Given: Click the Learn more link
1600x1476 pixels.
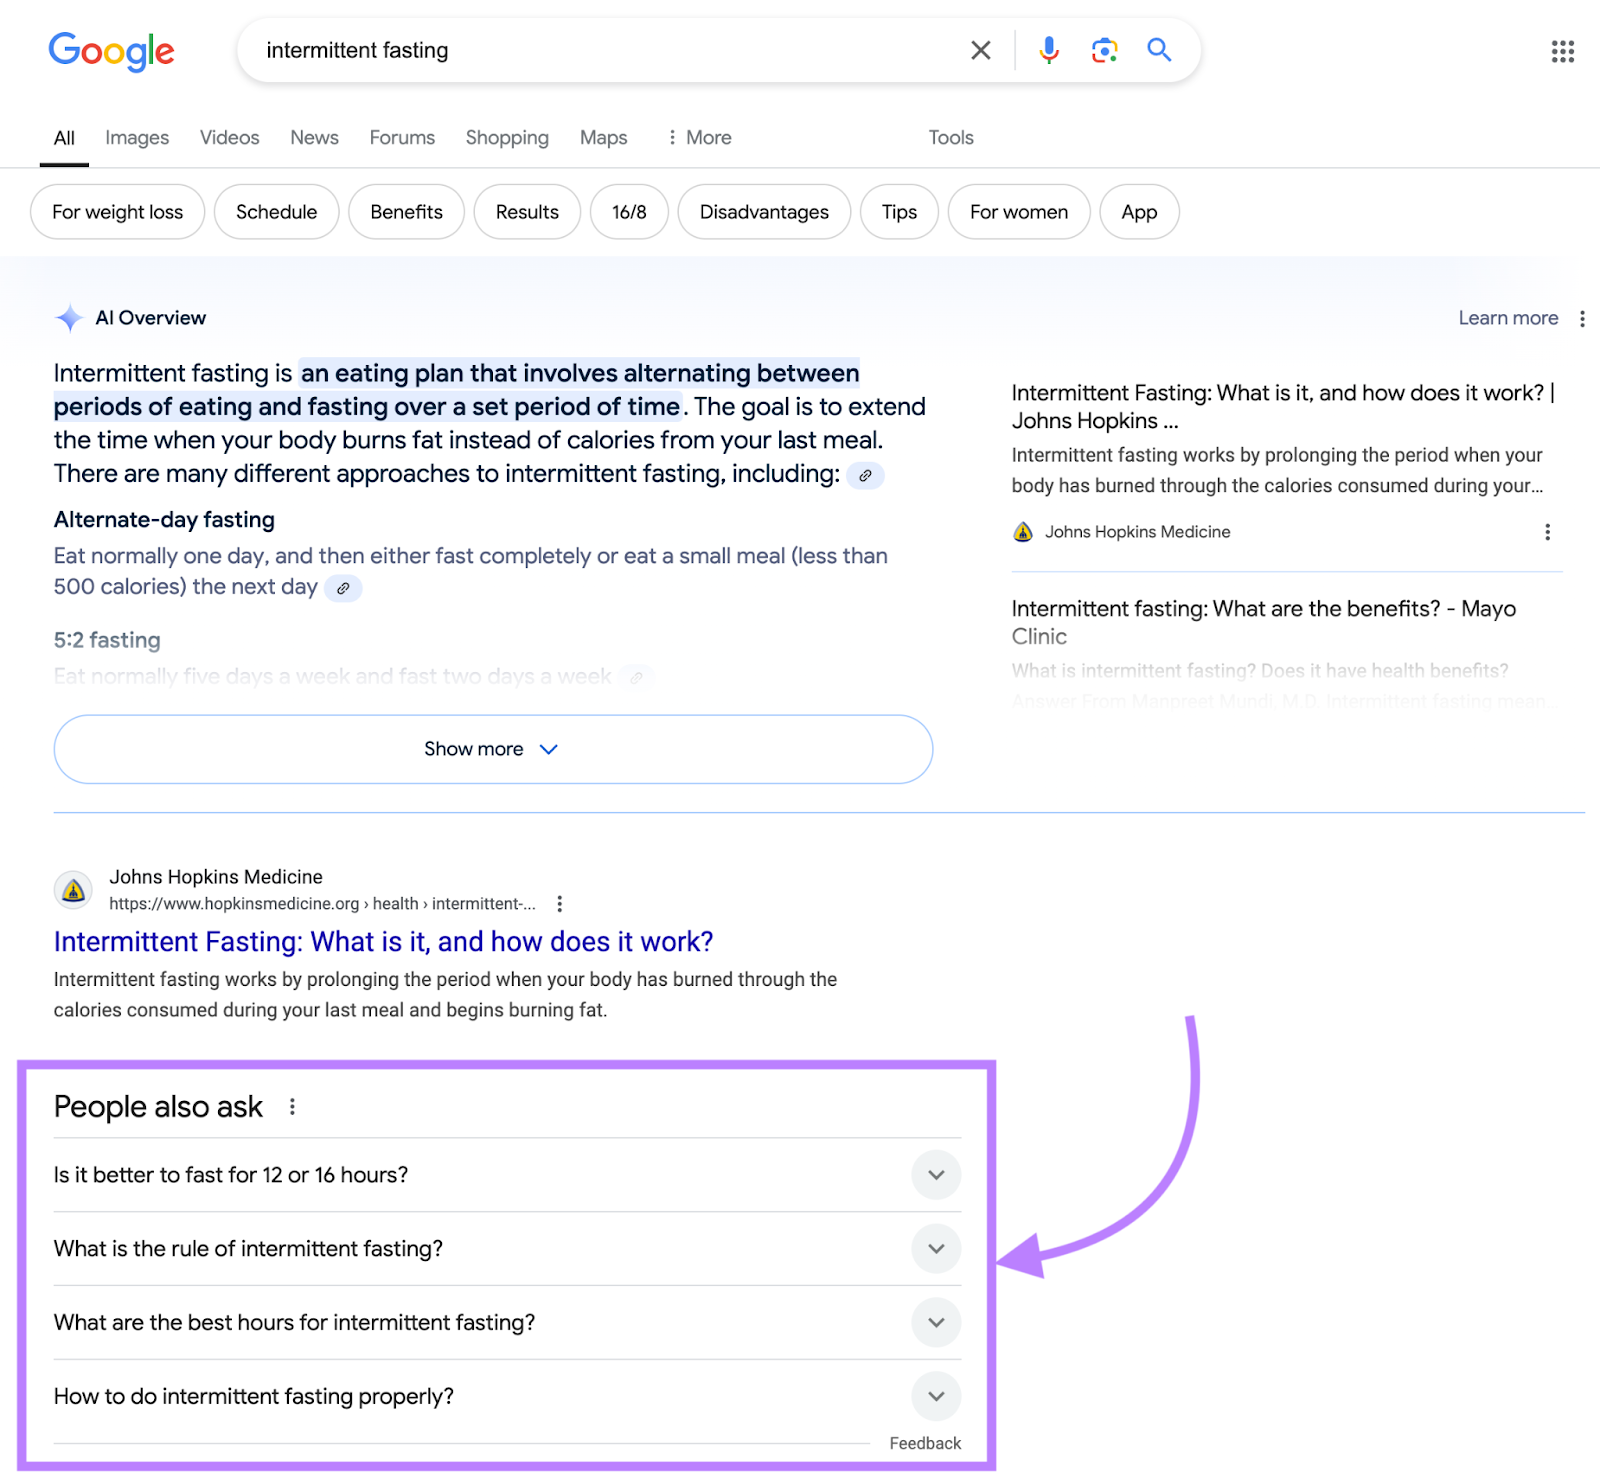Looking at the screenshot, I should tap(1507, 318).
